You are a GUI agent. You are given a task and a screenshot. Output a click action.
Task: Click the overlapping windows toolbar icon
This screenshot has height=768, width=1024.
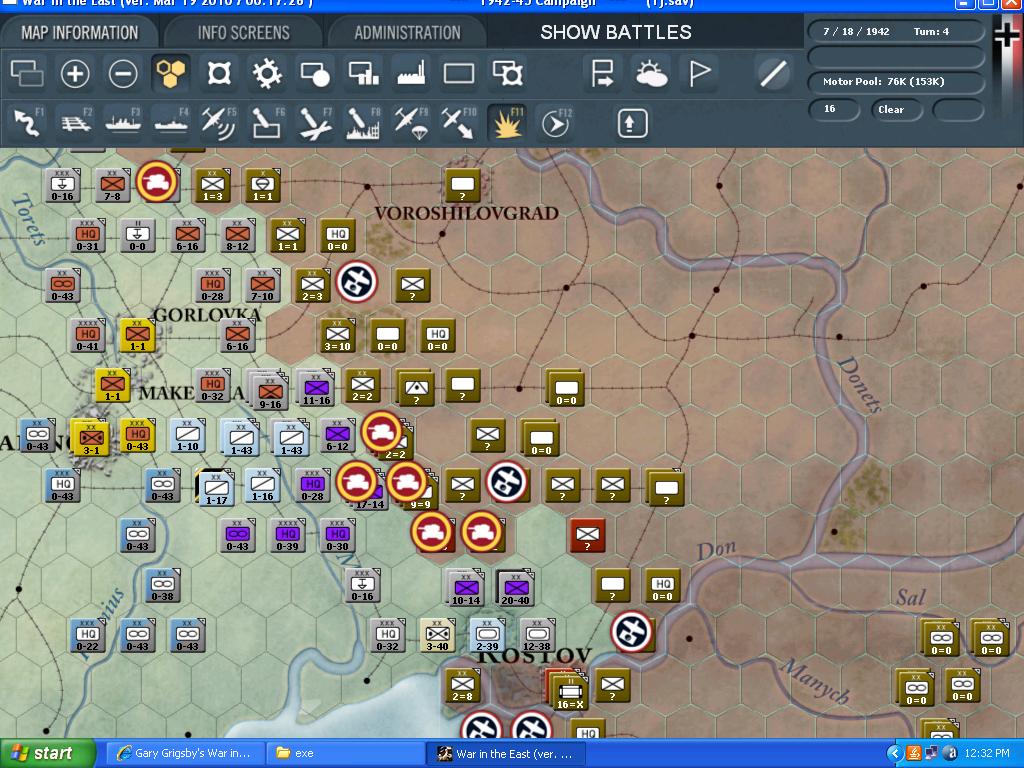[x=27, y=73]
